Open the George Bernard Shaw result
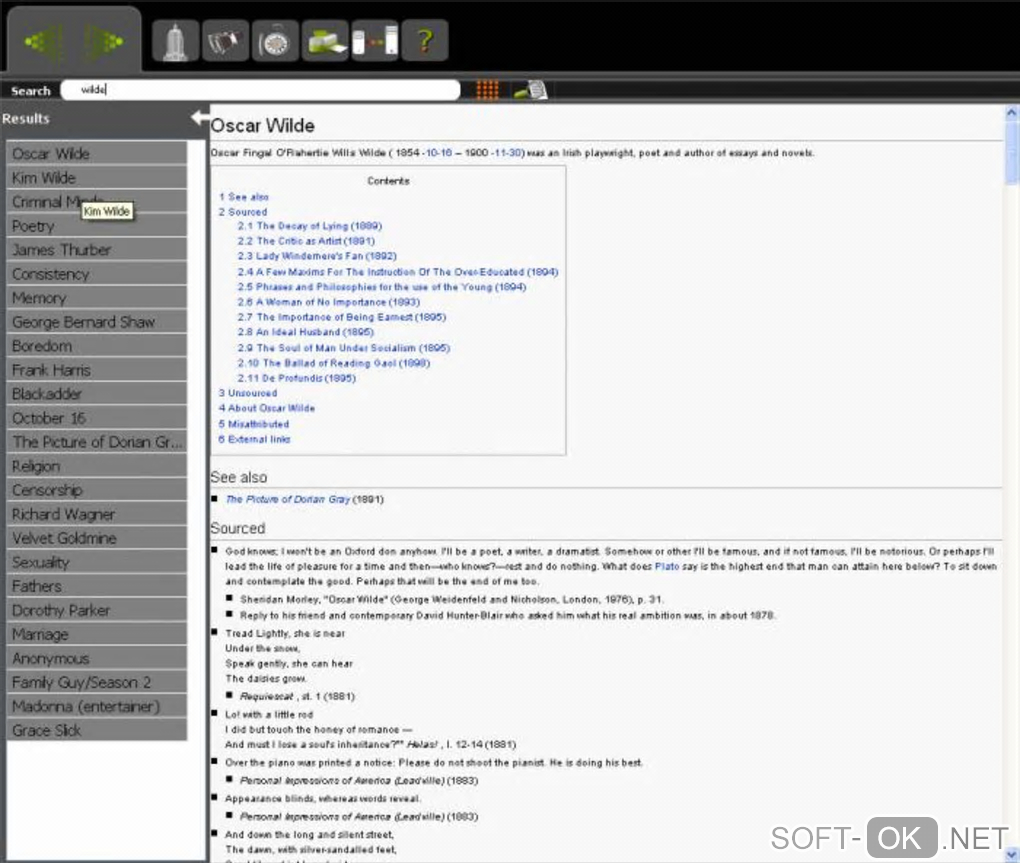The height and width of the screenshot is (863, 1020). 96,322
